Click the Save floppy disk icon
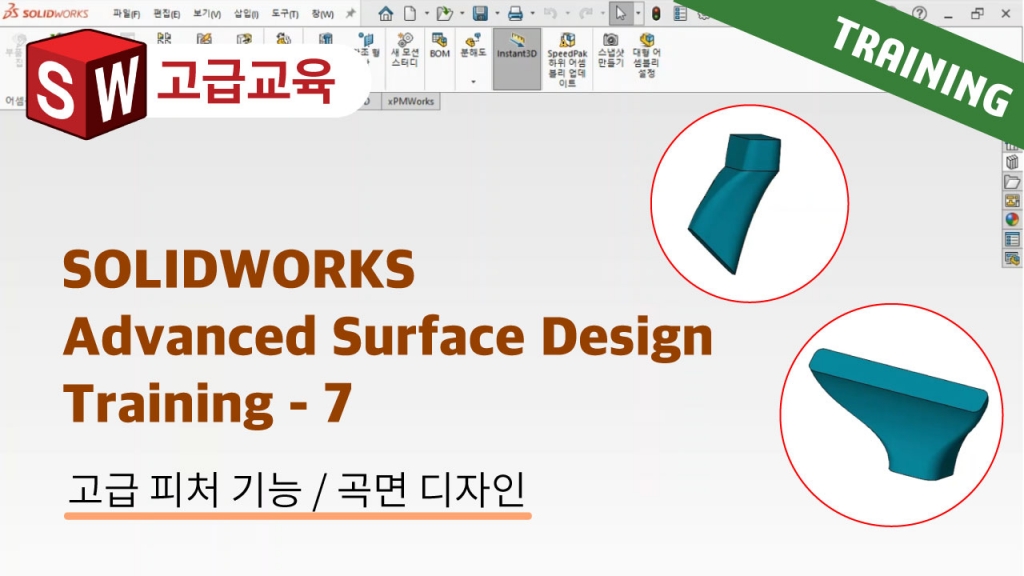Image resolution: width=1024 pixels, height=576 pixels. (x=481, y=13)
